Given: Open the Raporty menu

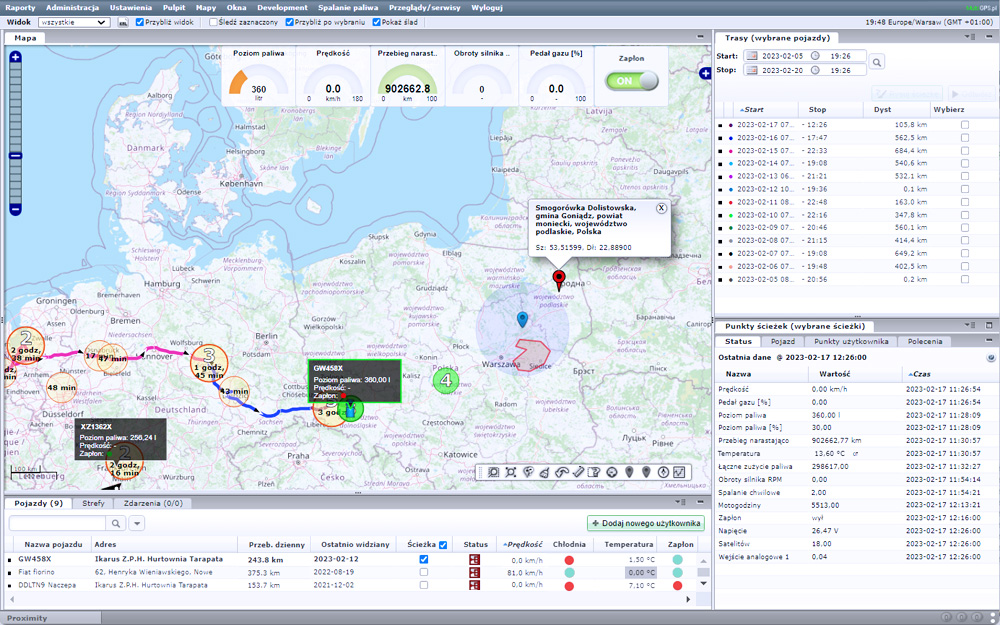Looking at the screenshot, I should (20, 8).
